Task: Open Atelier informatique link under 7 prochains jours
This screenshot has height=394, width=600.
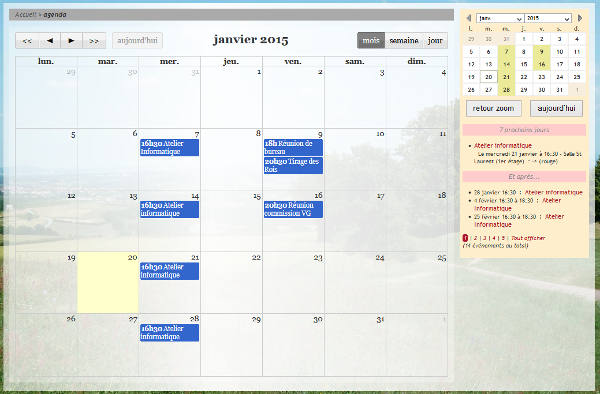Action: (502, 145)
